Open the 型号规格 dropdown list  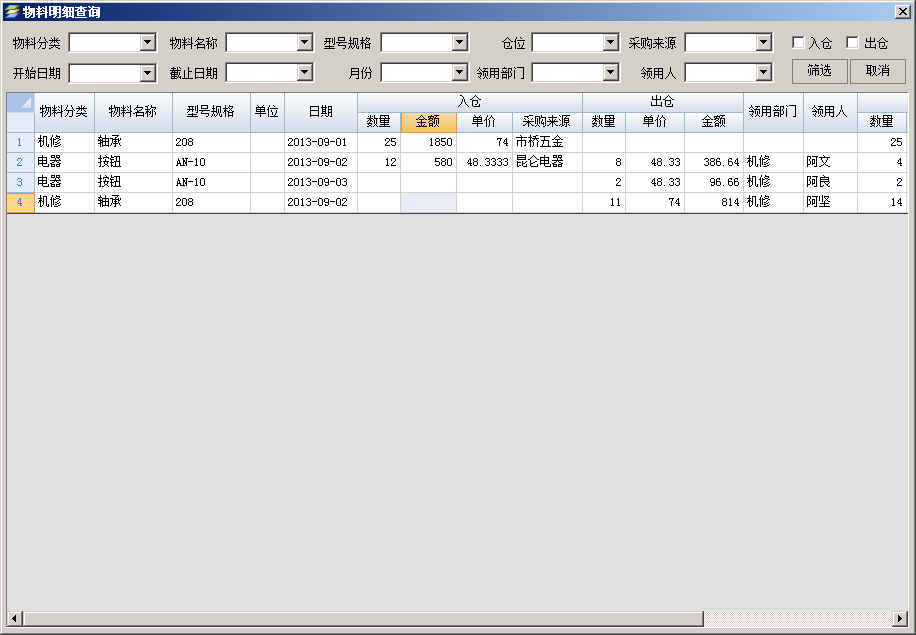(460, 43)
